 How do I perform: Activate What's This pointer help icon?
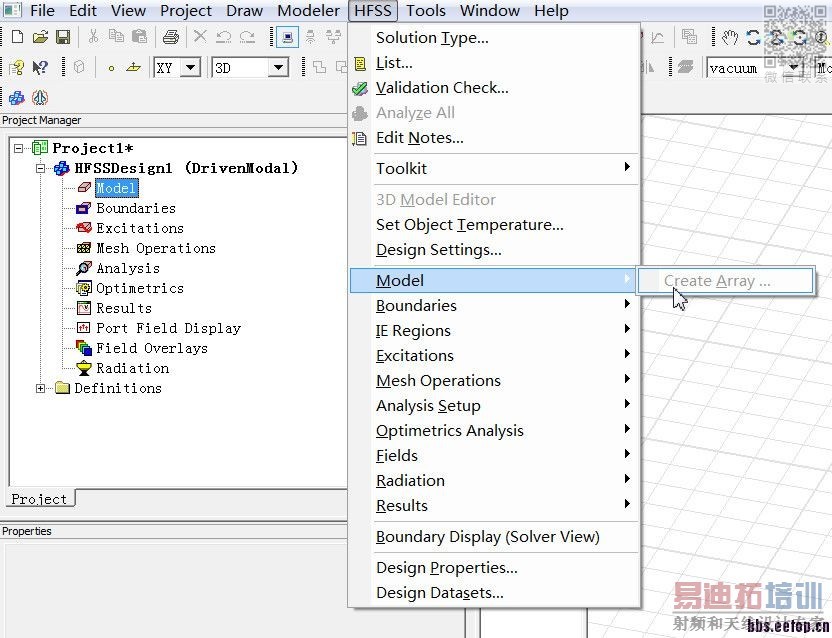[x=40, y=67]
